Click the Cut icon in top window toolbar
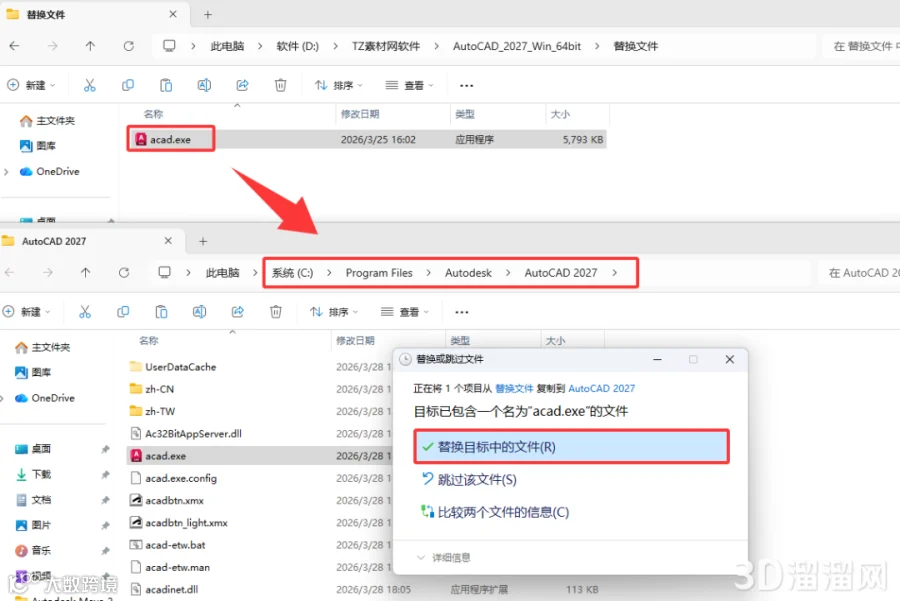 point(90,86)
